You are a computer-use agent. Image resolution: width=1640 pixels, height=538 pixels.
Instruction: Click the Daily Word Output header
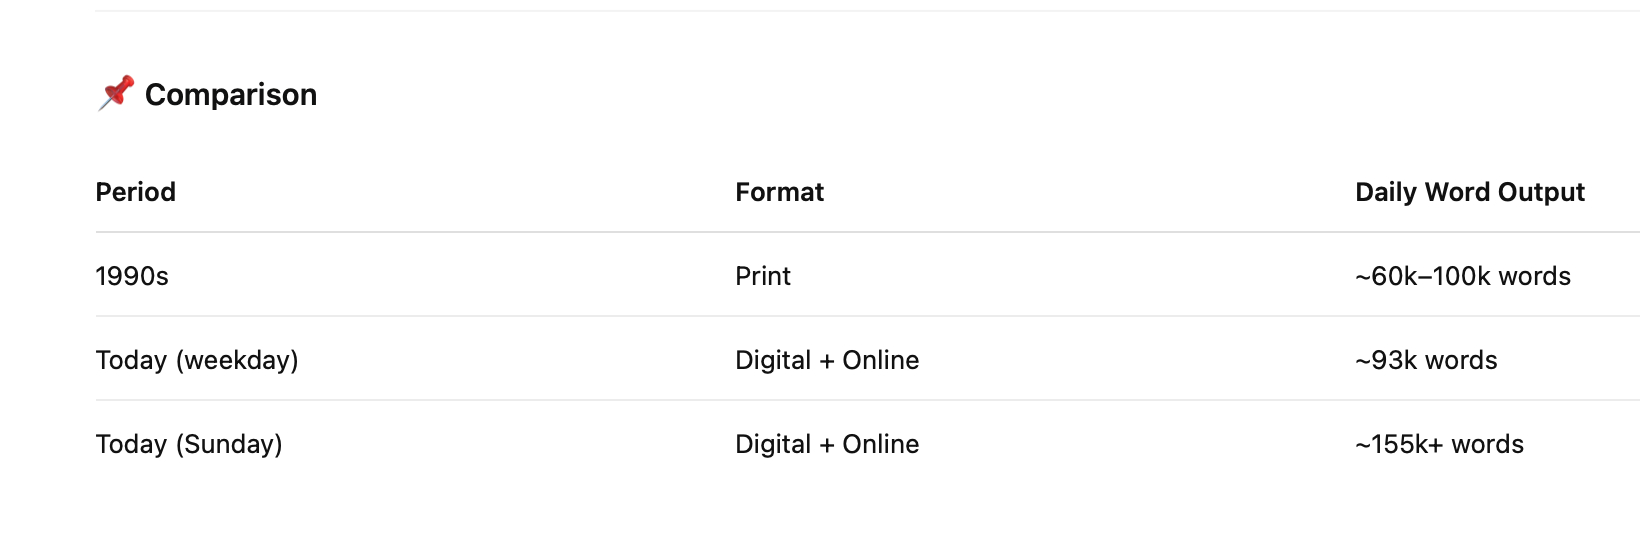(x=1469, y=192)
